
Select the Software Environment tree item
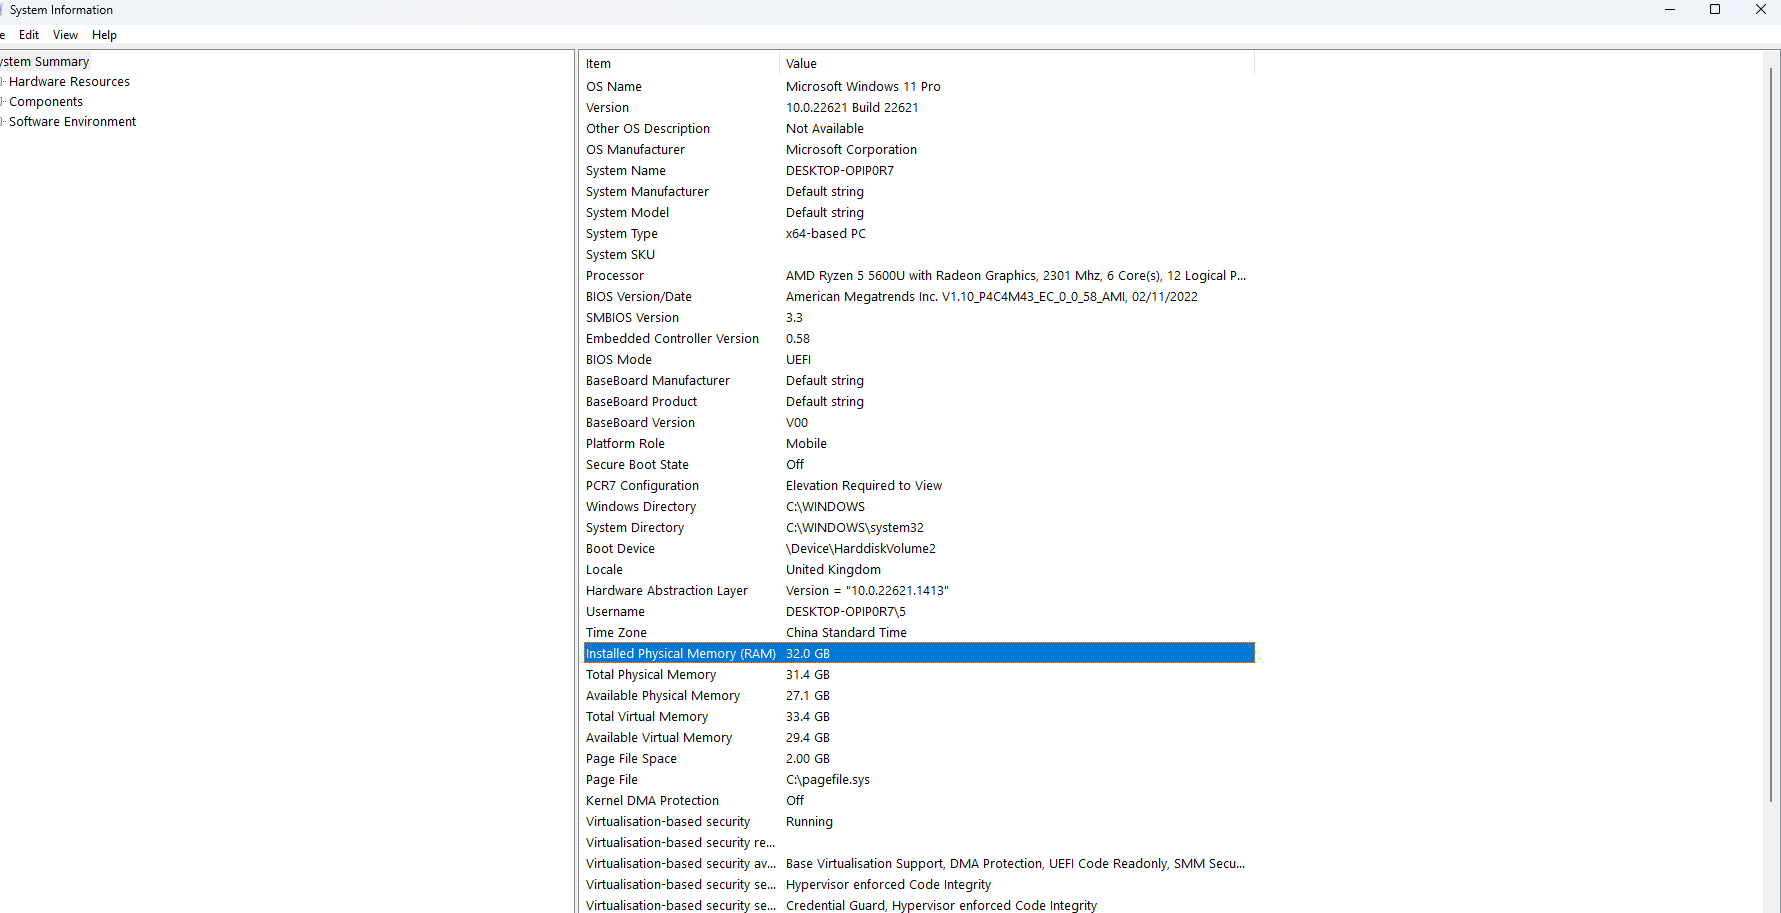72,122
